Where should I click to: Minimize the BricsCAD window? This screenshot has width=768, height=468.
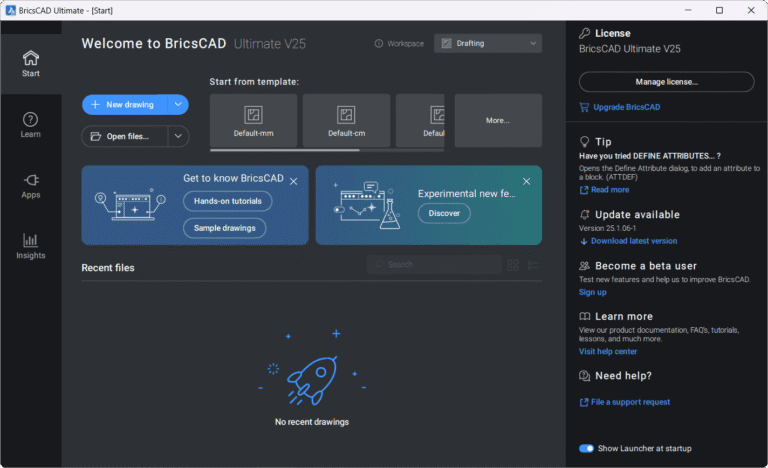[x=688, y=10]
